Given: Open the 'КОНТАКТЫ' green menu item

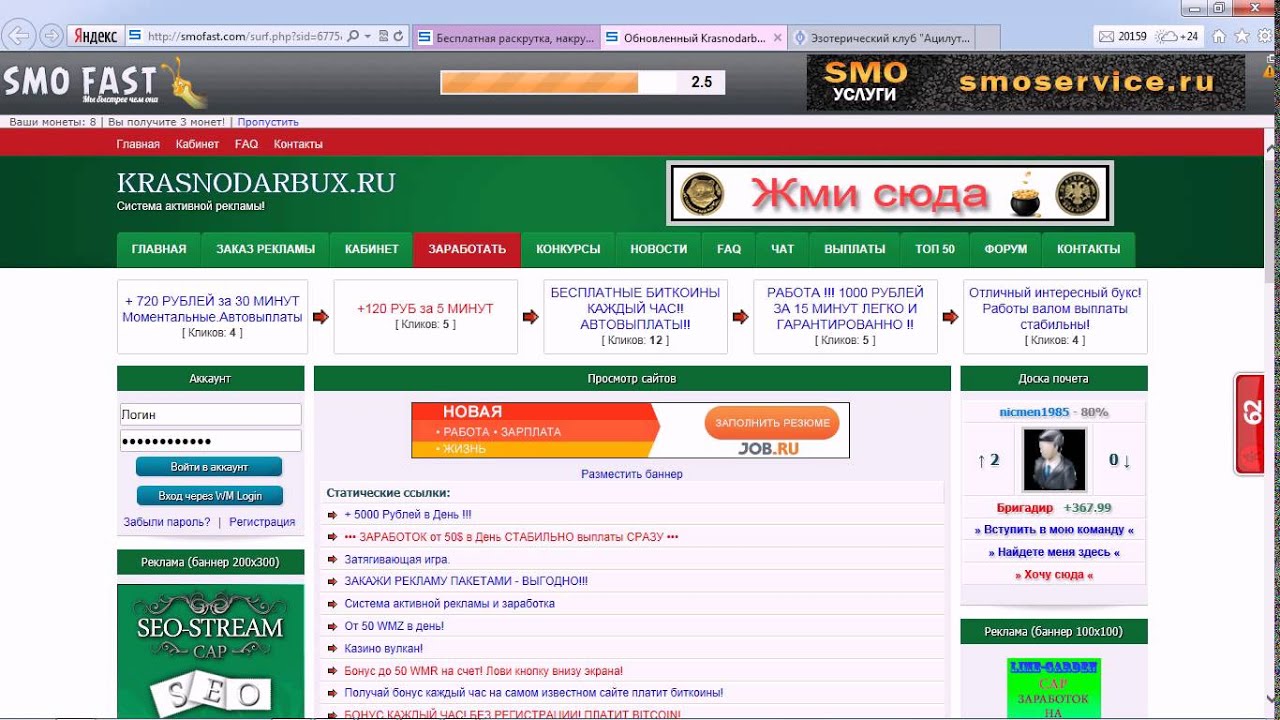Looking at the screenshot, I should pos(1089,250).
